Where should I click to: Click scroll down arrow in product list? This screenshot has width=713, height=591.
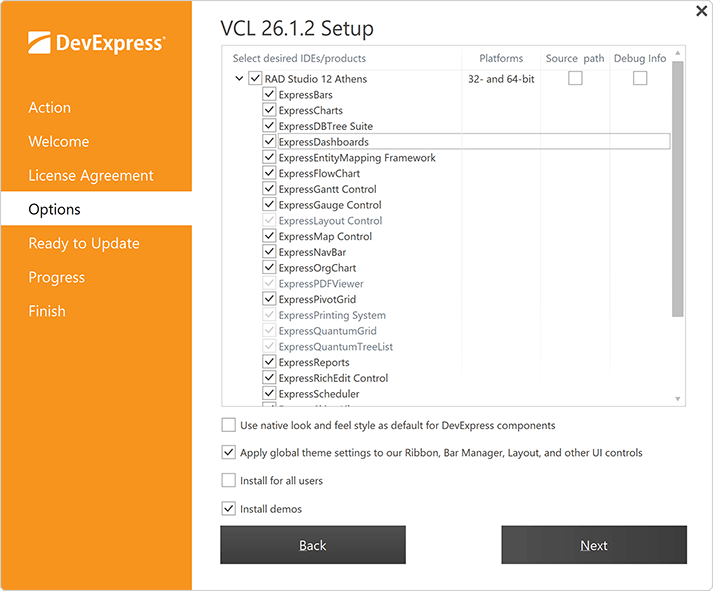[678, 399]
